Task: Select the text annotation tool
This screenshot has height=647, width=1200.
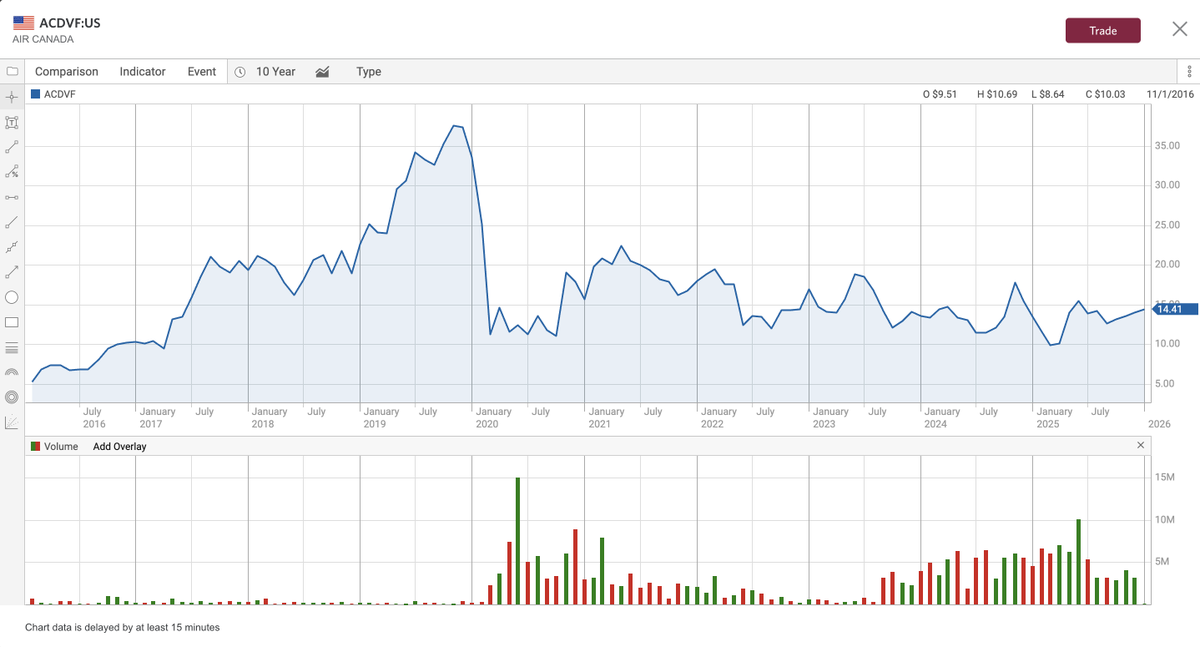Action: pos(12,123)
